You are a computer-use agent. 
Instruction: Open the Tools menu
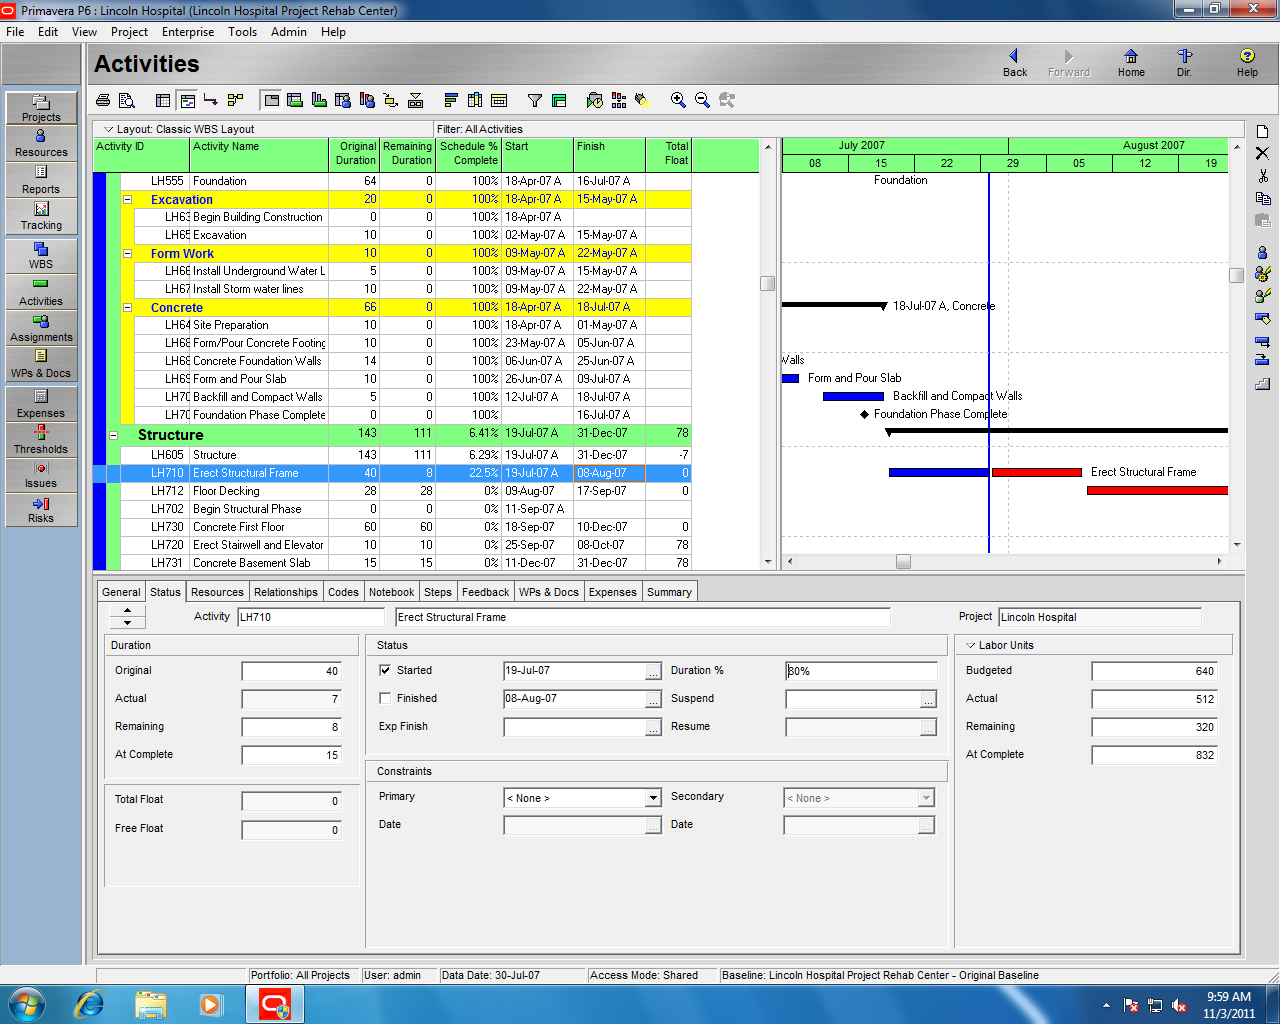(242, 32)
